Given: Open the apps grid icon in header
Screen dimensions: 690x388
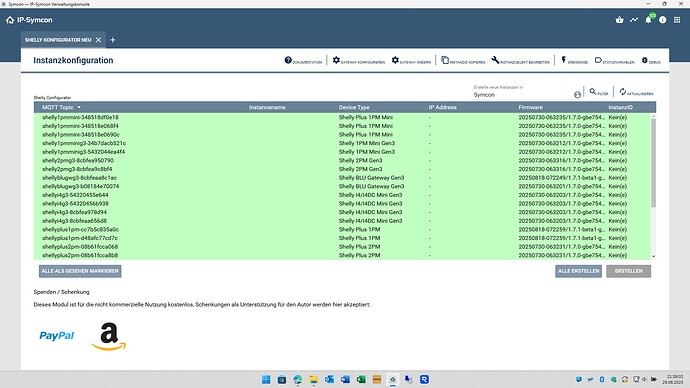Looking at the screenshot, I should [x=677, y=20].
